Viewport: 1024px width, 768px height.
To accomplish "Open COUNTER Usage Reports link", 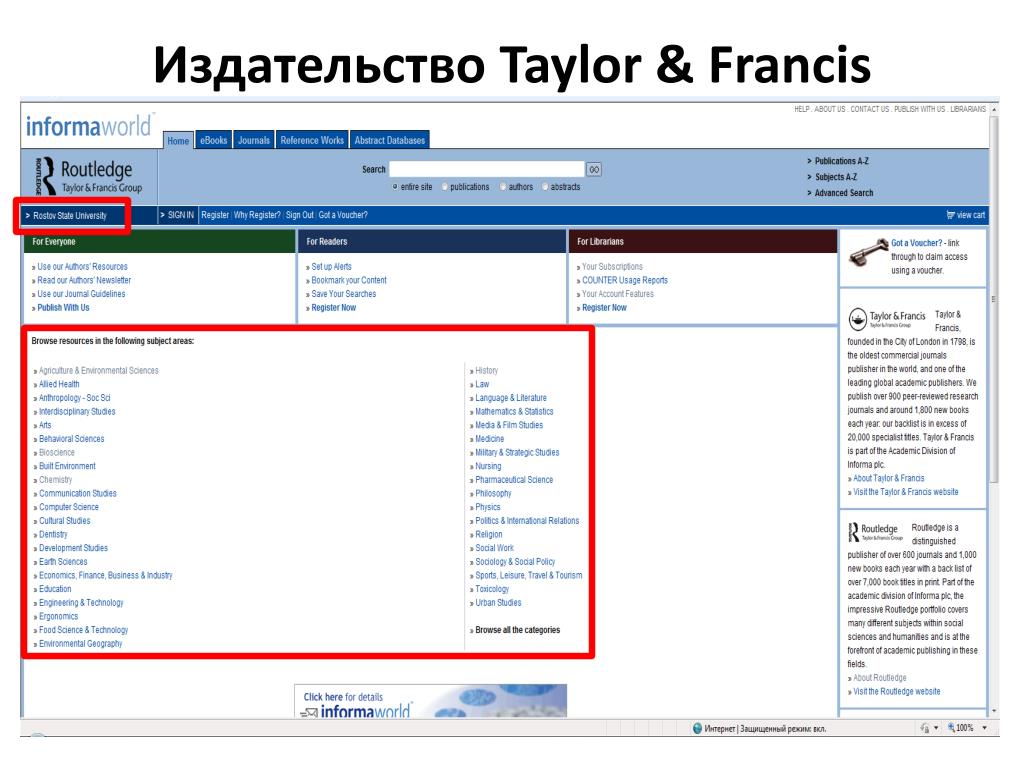I will (625, 280).
